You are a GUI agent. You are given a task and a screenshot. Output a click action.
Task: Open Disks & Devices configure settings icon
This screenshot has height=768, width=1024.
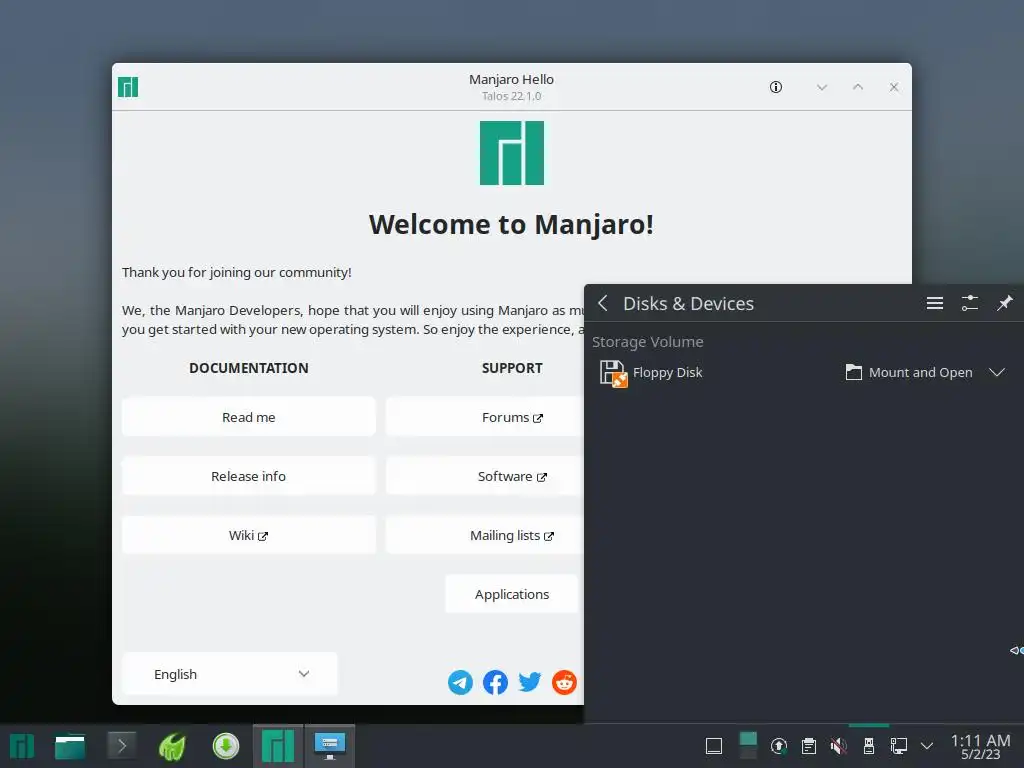coord(970,303)
